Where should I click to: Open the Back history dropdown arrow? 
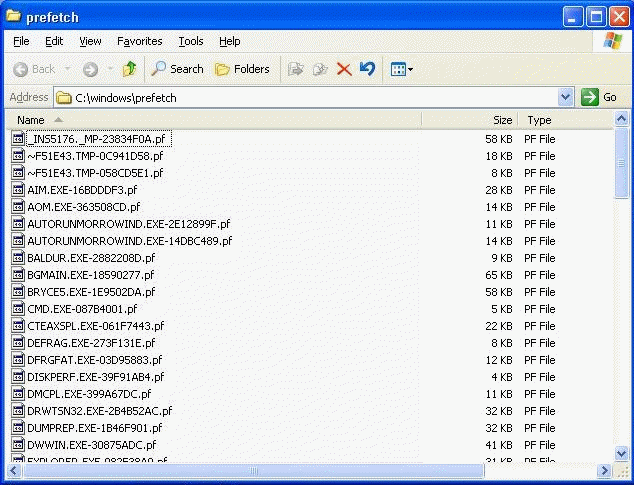click(68, 69)
